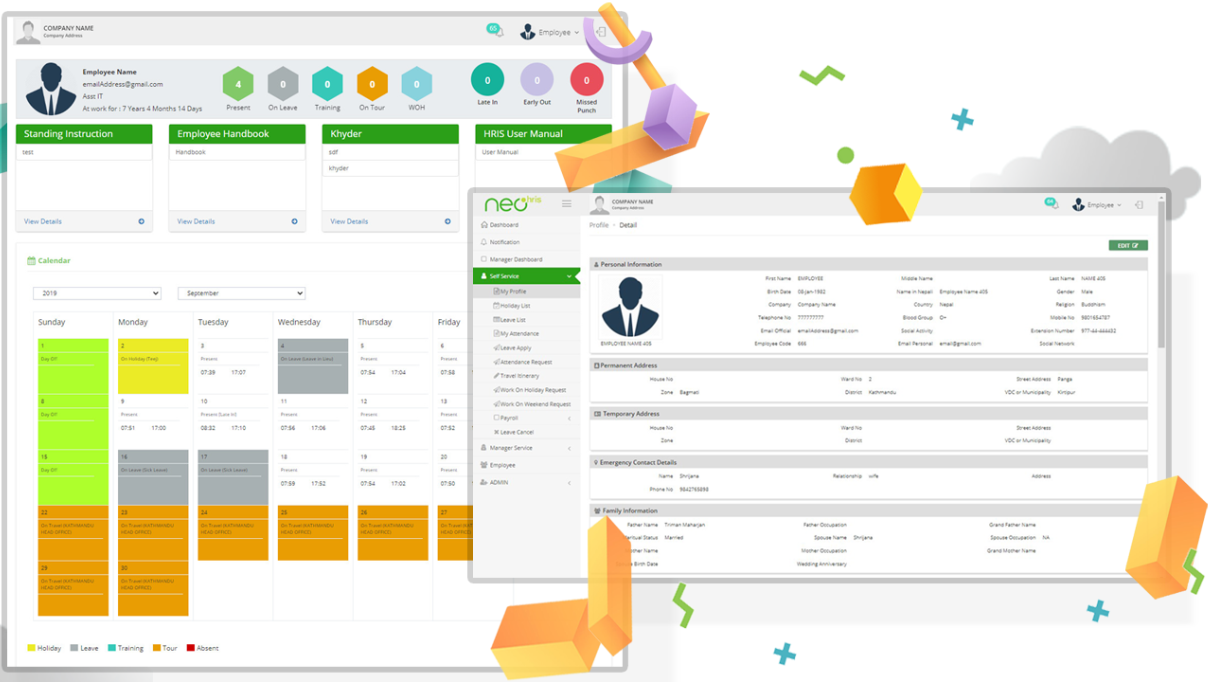Open year dropdown showing 2019
Image resolution: width=1230 pixels, height=682 pixels.
97,293
